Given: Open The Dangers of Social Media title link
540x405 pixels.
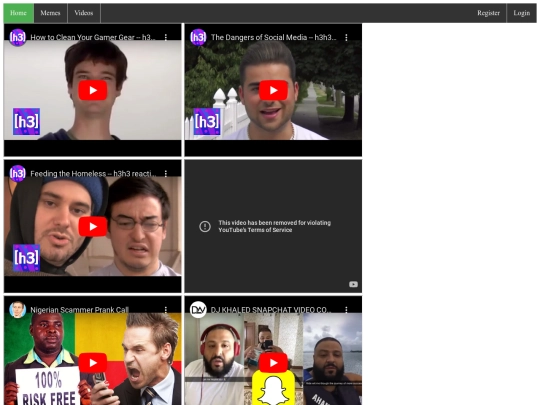Looking at the screenshot, I should [273, 37].
